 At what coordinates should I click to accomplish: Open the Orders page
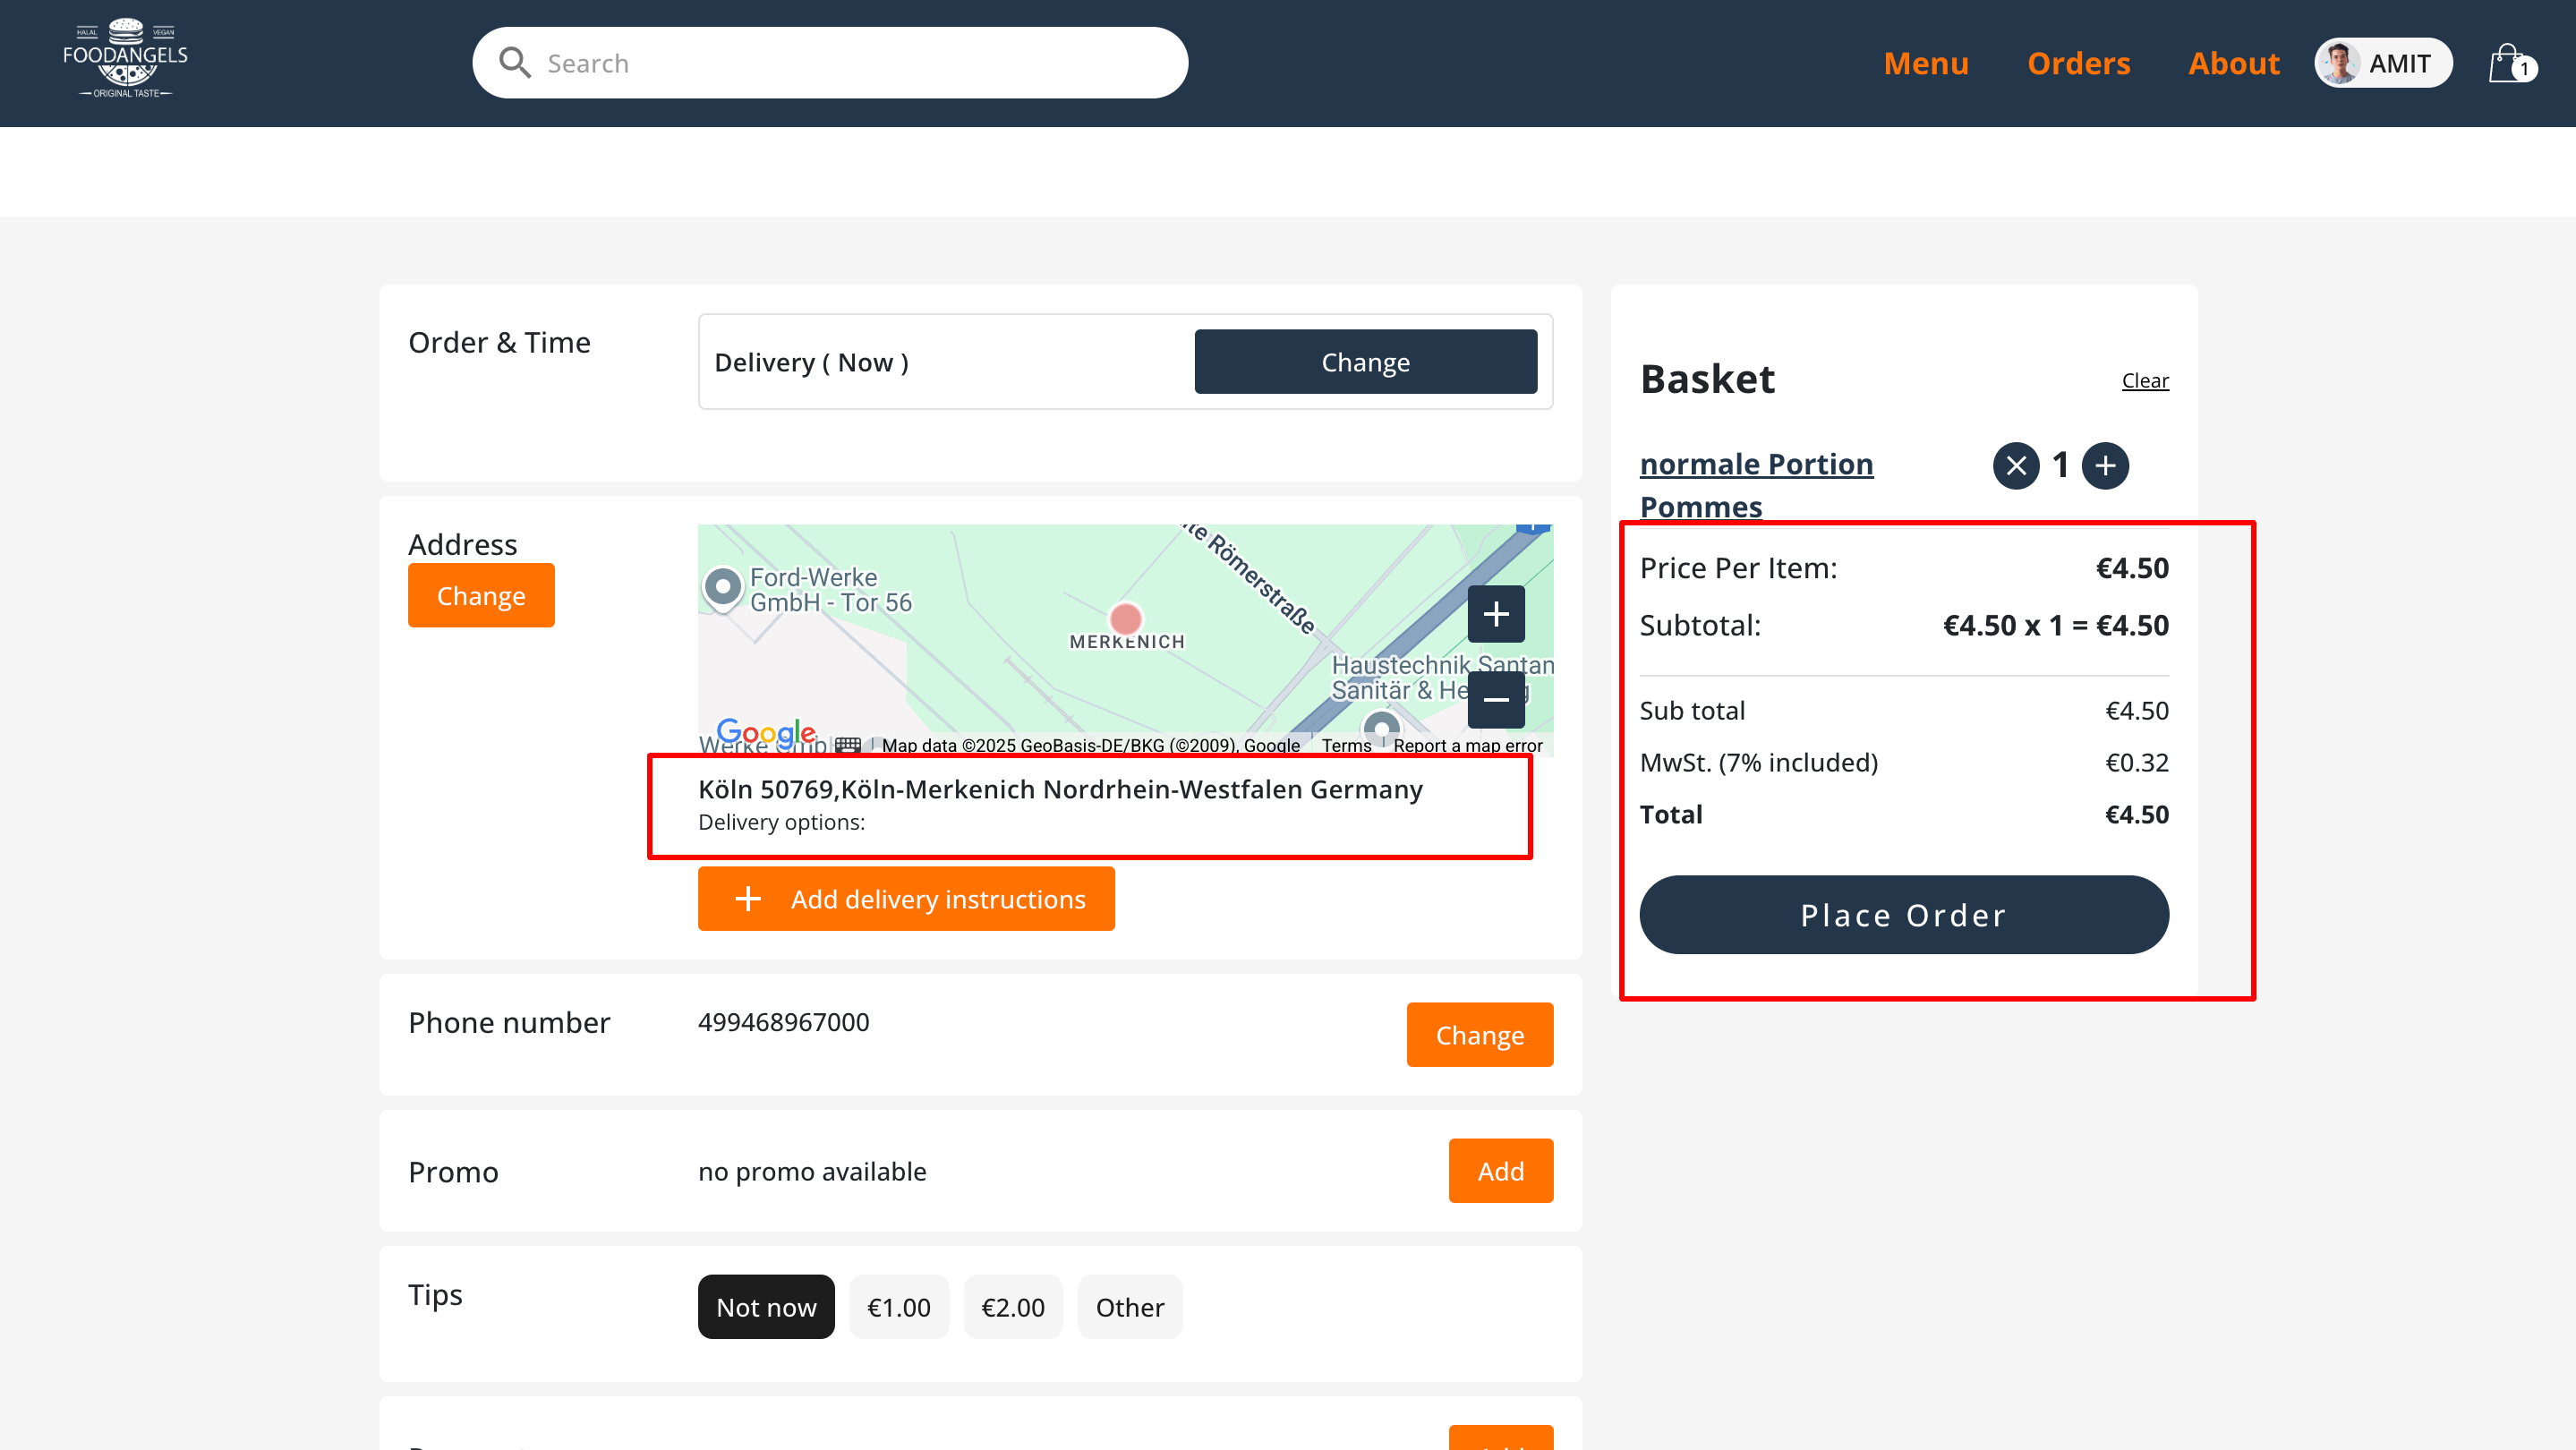(2078, 63)
